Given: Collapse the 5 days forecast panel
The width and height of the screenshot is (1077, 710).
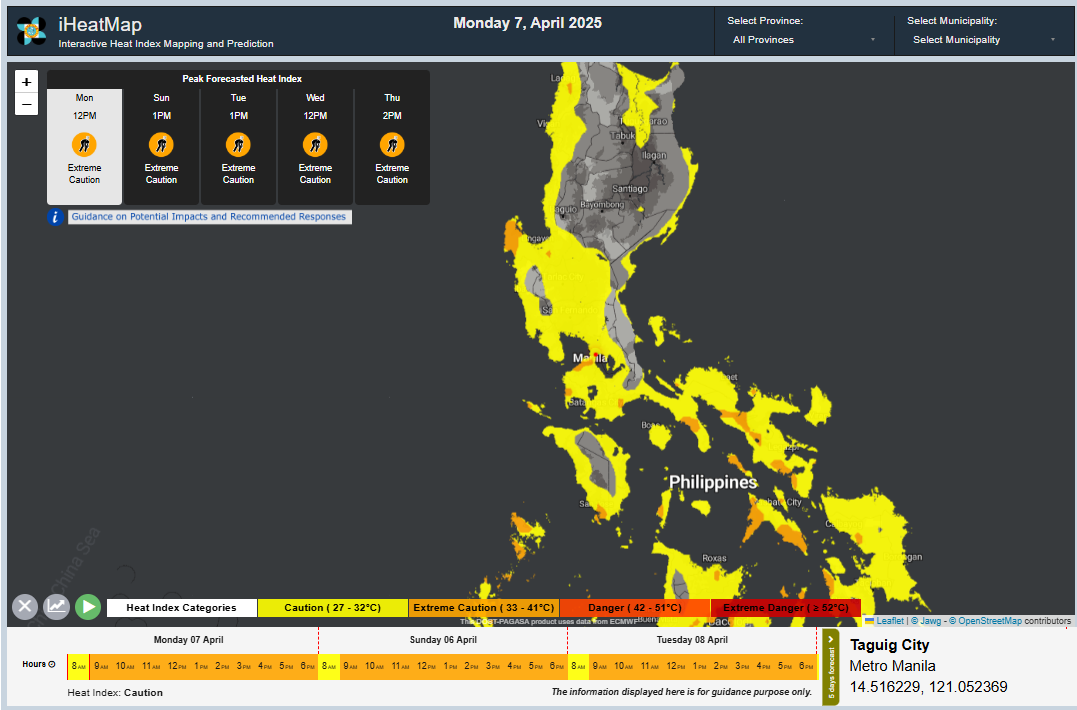Looking at the screenshot, I should [831, 666].
